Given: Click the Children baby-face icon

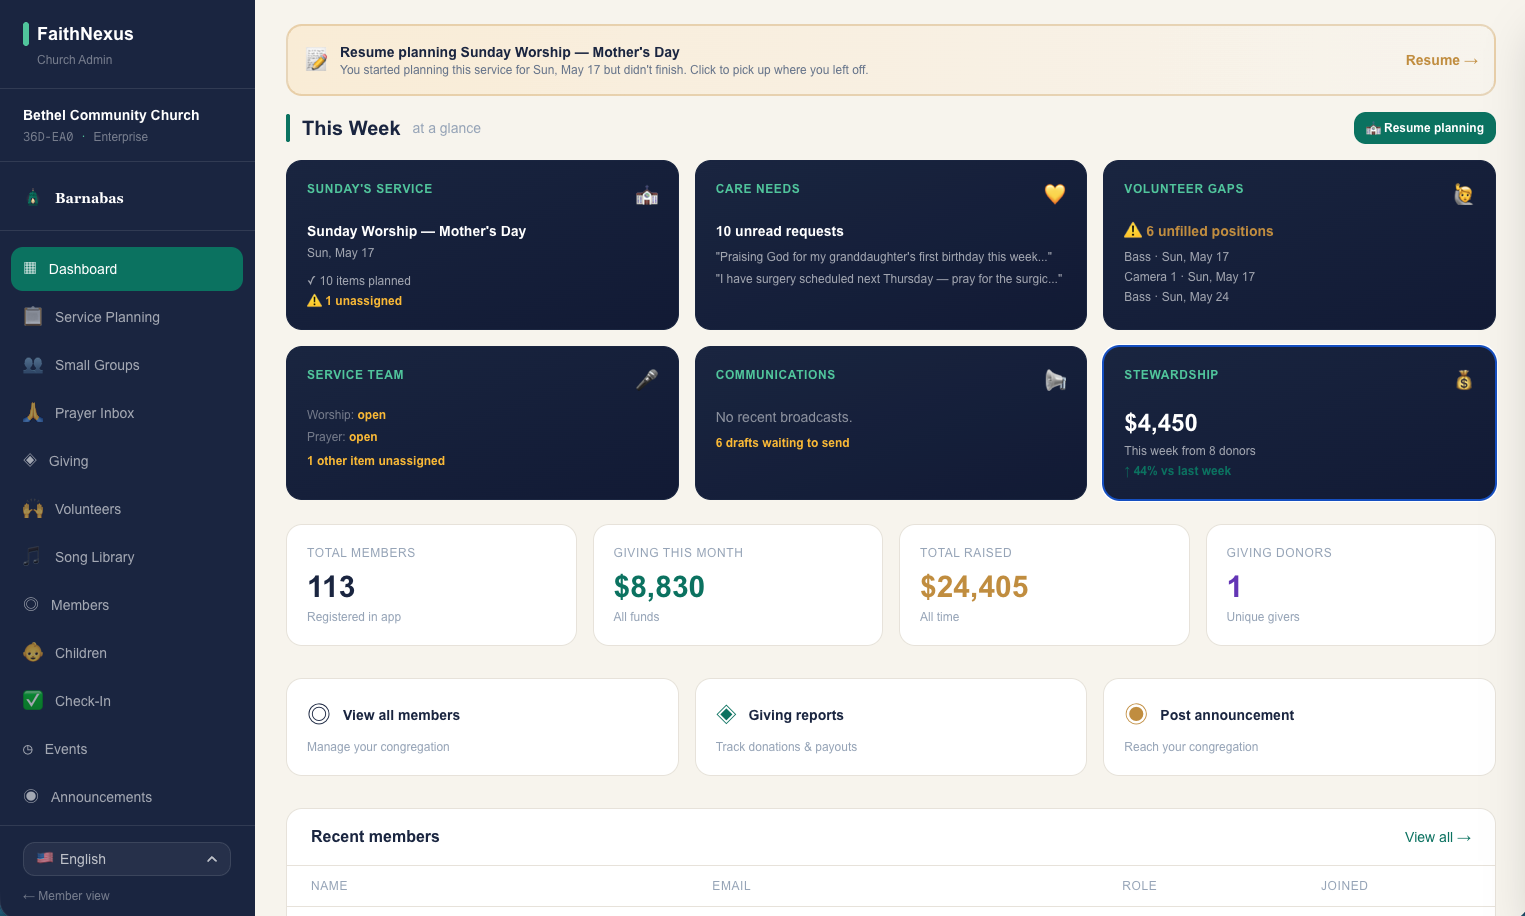Looking at the screenshot, I should click(x=33, y=652).
